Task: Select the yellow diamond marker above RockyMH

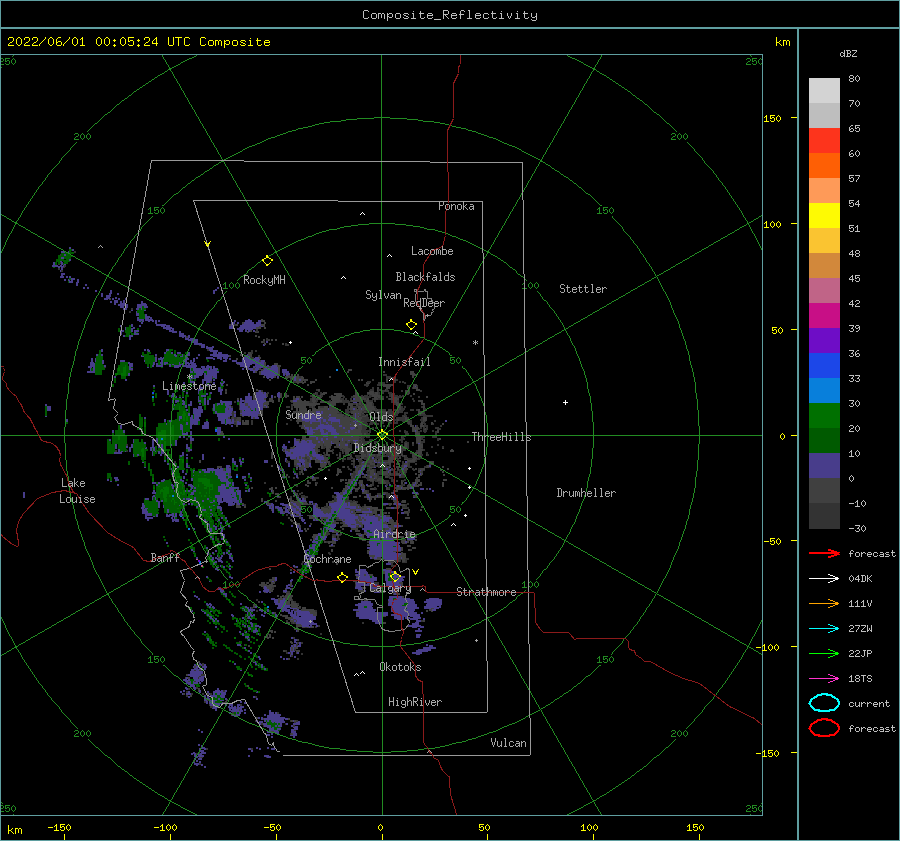Action: (x=267, y=261)
